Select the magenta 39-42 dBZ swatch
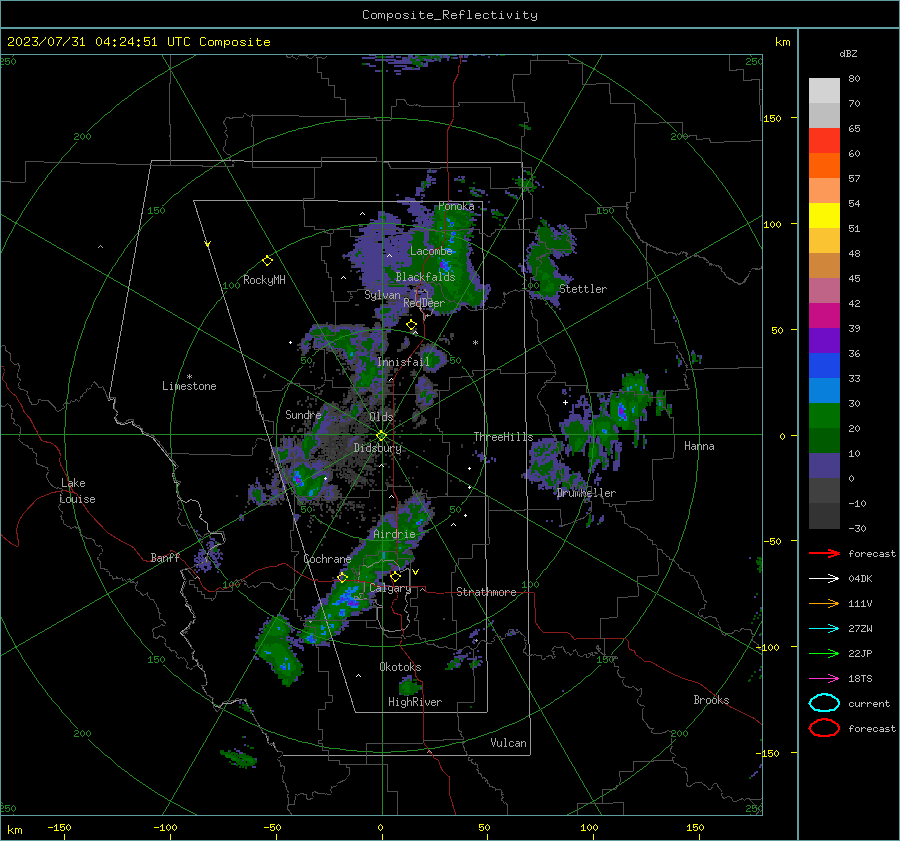Viewport: 900px width, 841px height. tap(824, 316)
